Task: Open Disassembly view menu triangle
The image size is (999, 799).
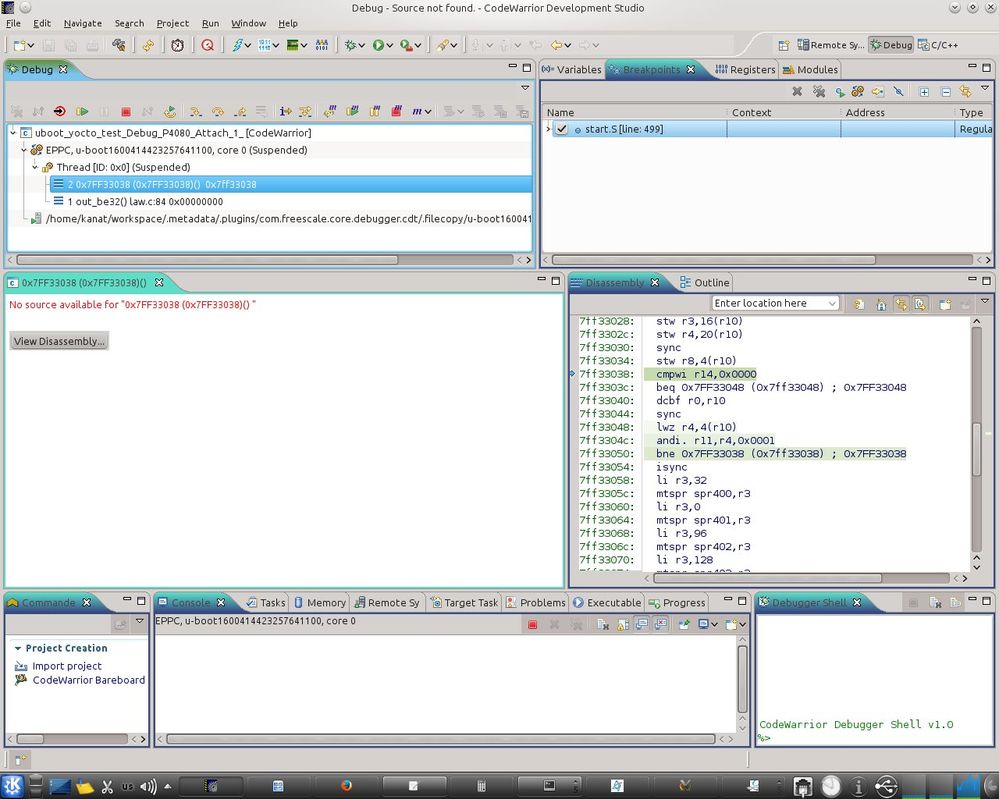Action: pyautogui.click(x=985, y=301)
